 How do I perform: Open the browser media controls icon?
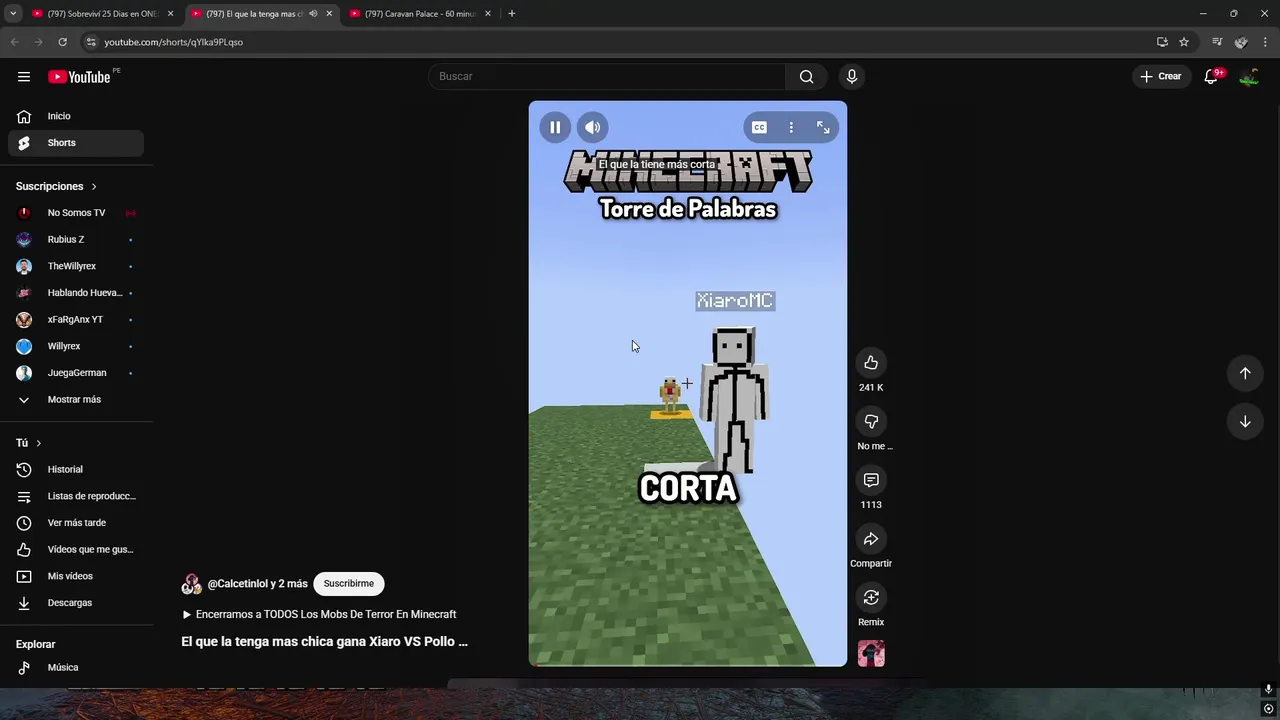[x=1217, y=42]
